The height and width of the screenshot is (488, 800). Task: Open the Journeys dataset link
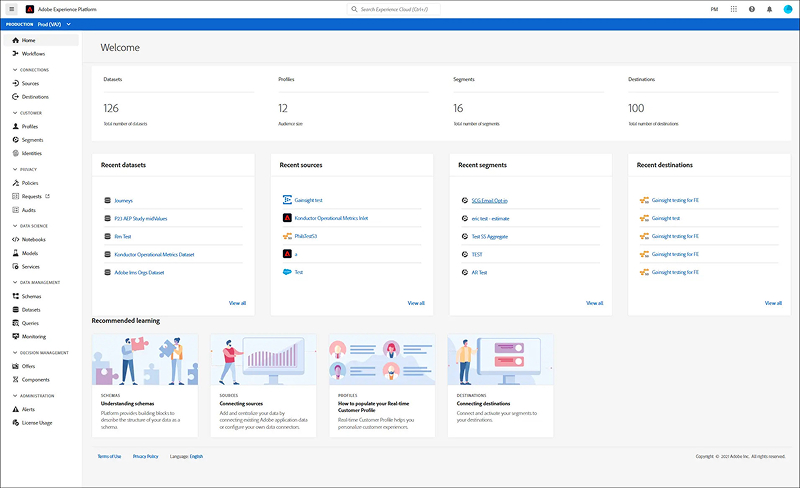coord(123,201)
